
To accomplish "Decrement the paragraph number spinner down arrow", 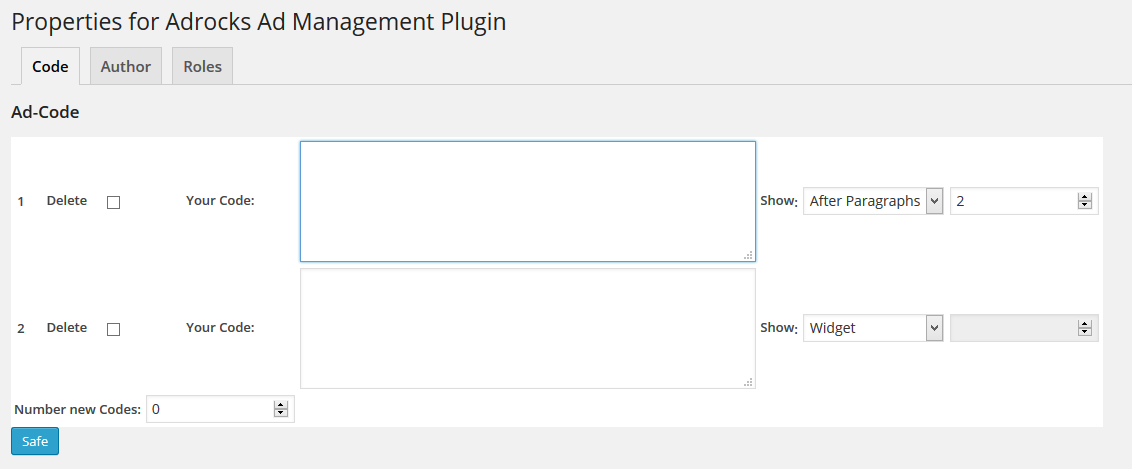I will click(1084, 205).
